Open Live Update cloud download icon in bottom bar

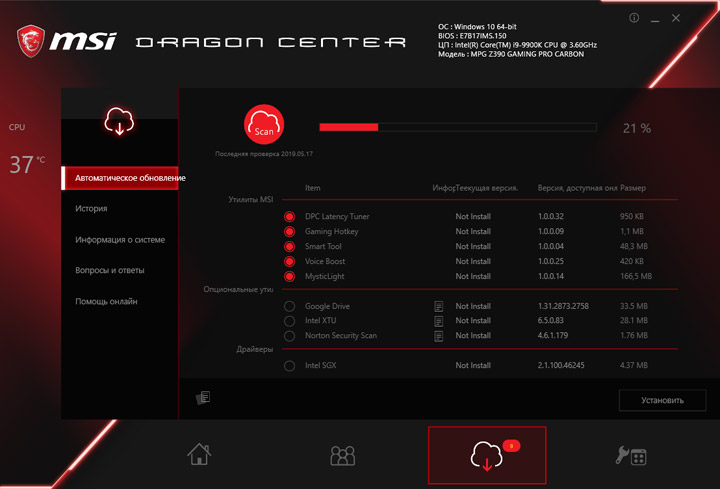pyautogui.click(x=487, y=455)
